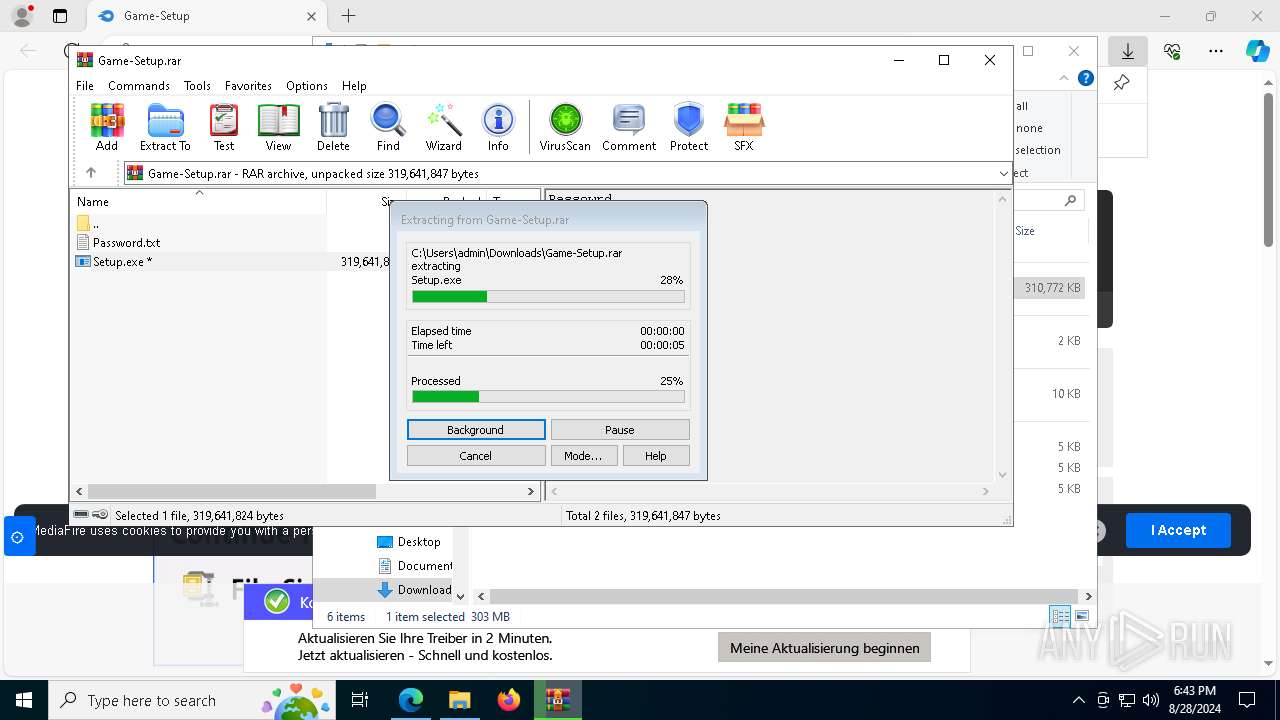Expand the archive path dropdown
1280x720 pixels.
coord(1004,174)
